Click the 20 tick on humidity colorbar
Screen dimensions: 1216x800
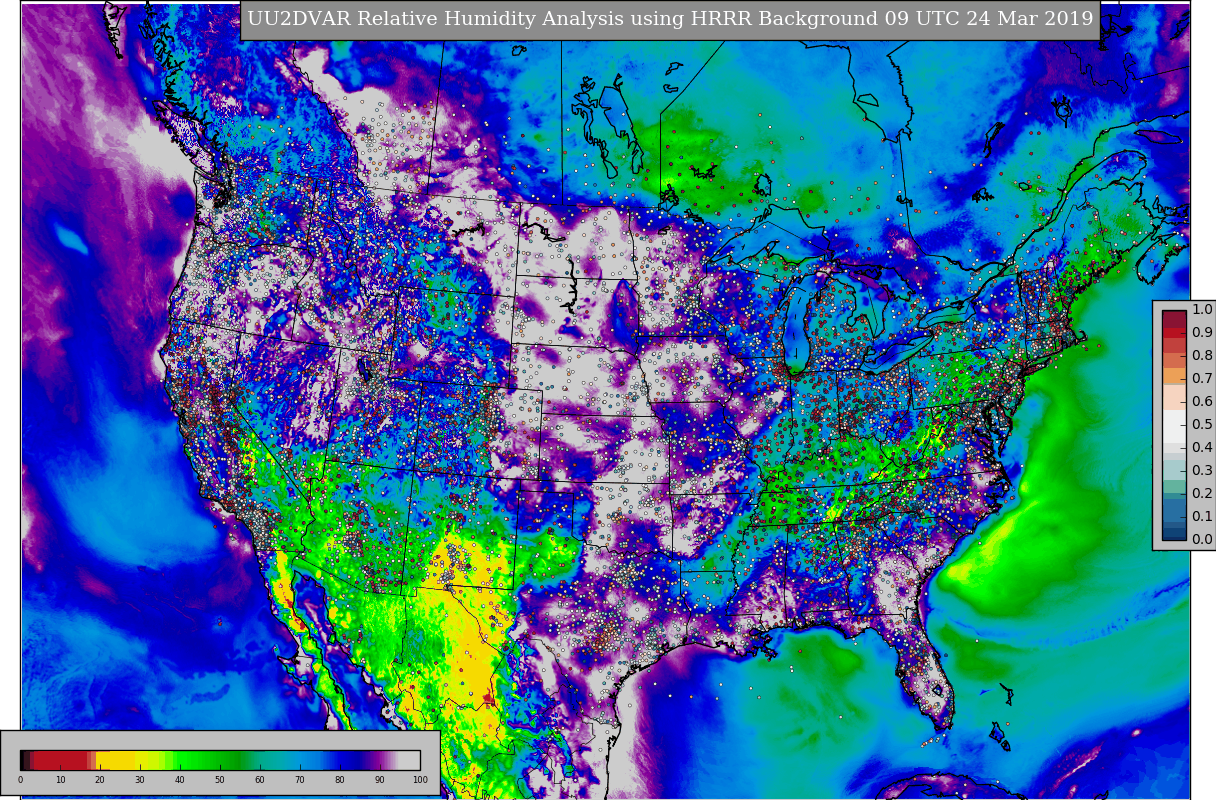coord(100,780)
